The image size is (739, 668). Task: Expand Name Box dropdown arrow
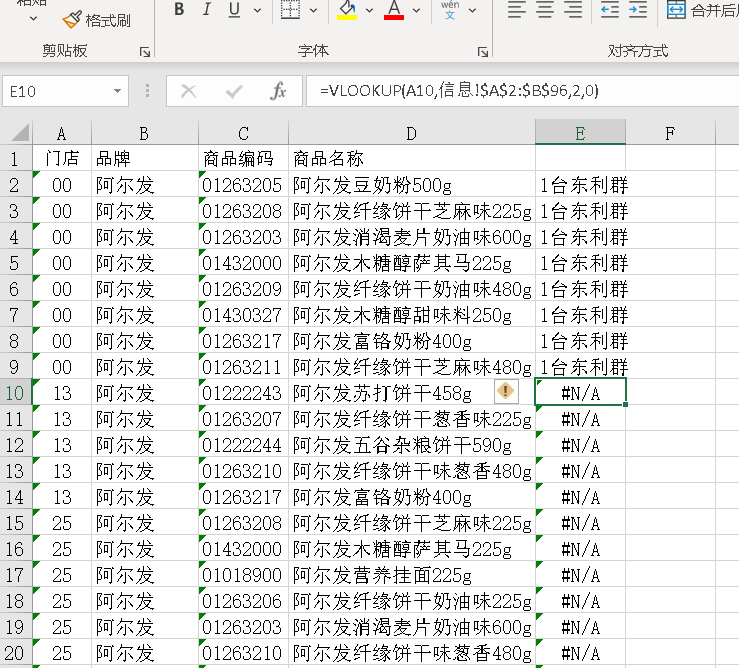pyautogui.click(x=117, y=91)
